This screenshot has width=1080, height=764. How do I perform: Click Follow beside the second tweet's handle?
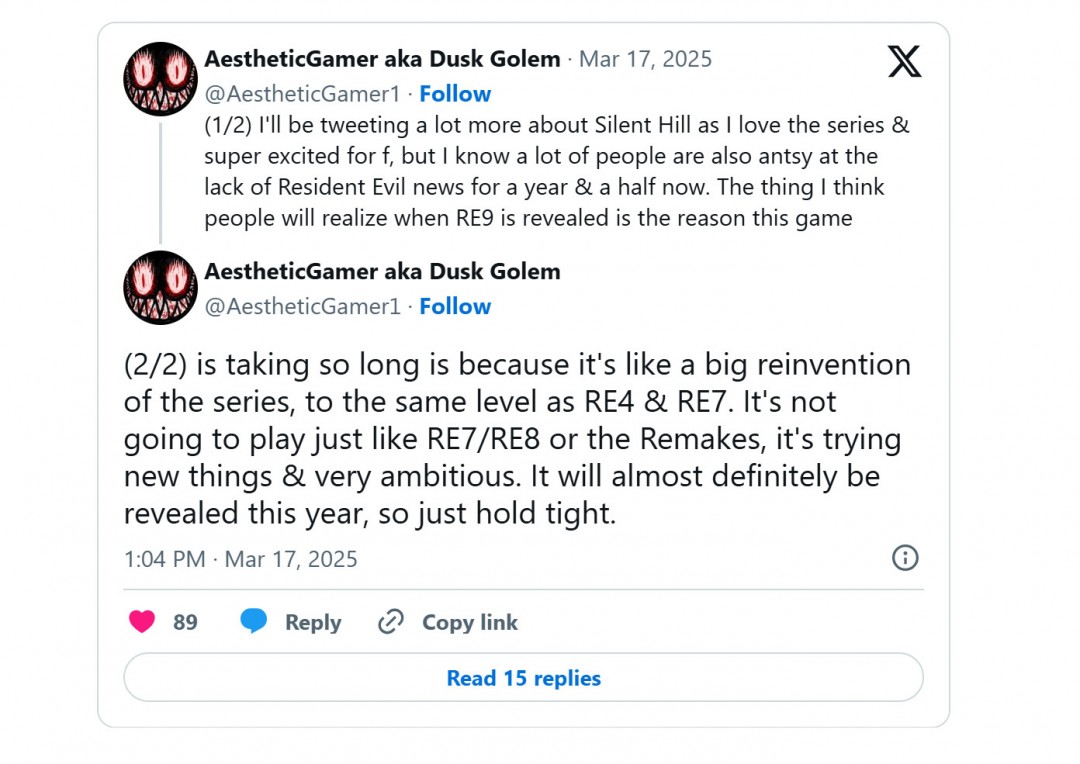[455, 306]
